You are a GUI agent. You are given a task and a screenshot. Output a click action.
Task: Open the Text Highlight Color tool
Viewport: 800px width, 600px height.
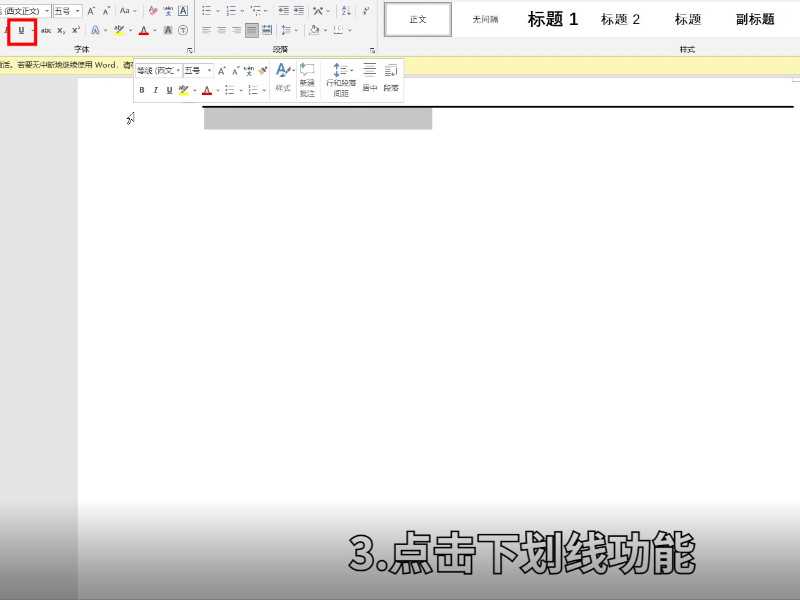(120, 30)
